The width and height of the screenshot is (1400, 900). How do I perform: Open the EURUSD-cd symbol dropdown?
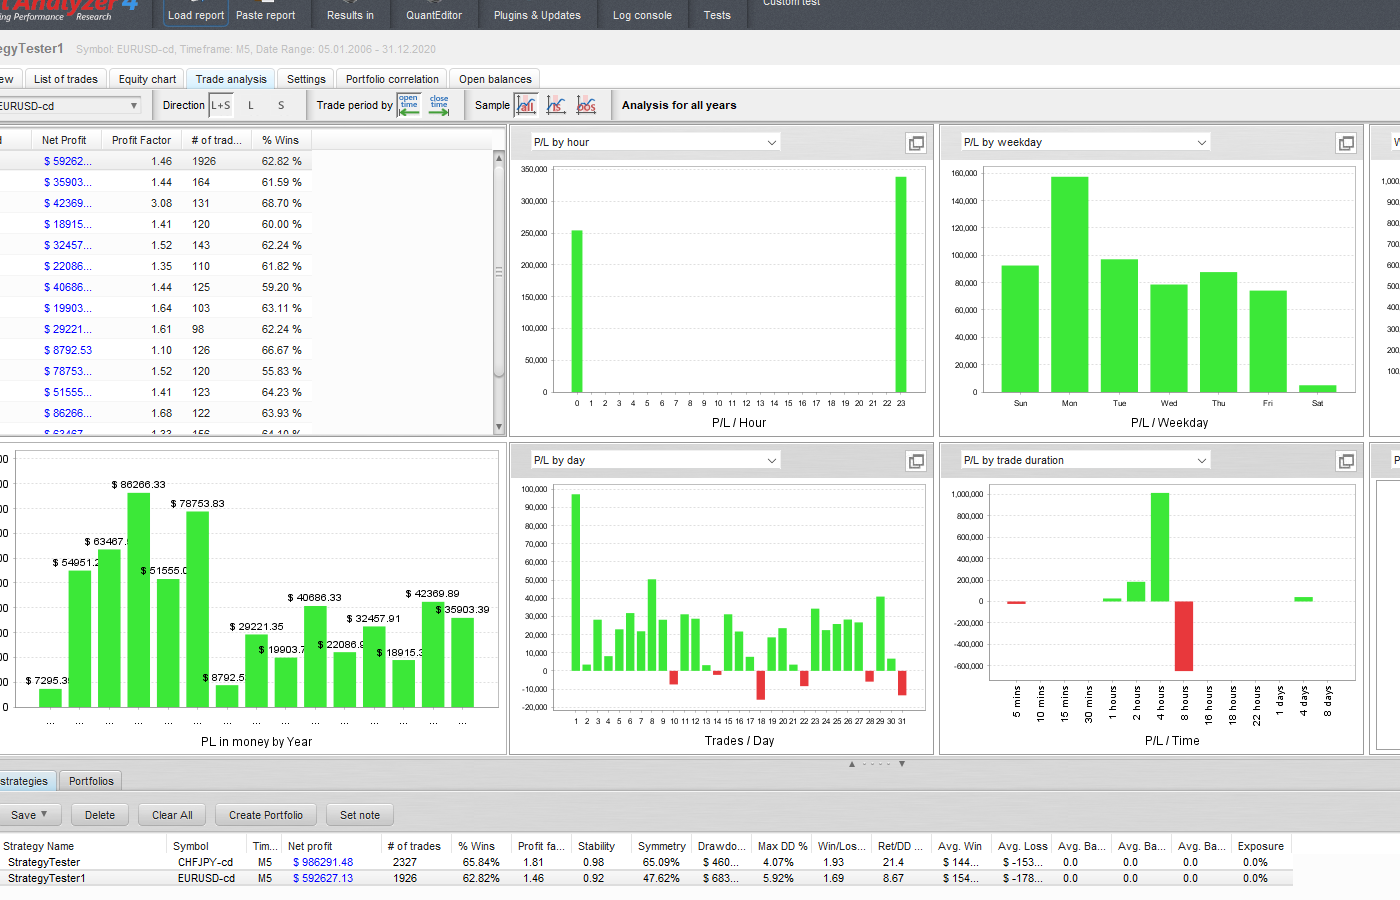coord(68,106)
